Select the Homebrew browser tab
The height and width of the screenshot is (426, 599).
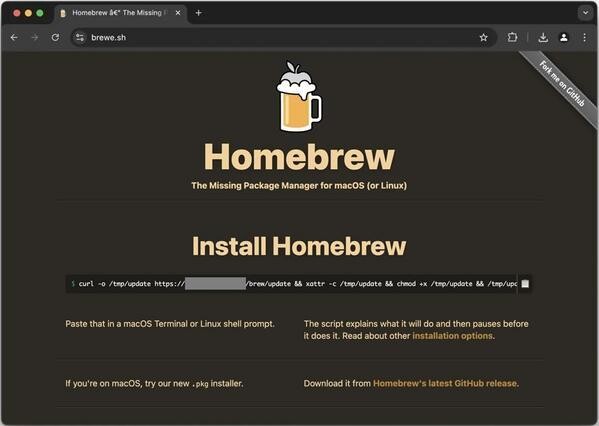pyautogui.click(x=120, y=13)
